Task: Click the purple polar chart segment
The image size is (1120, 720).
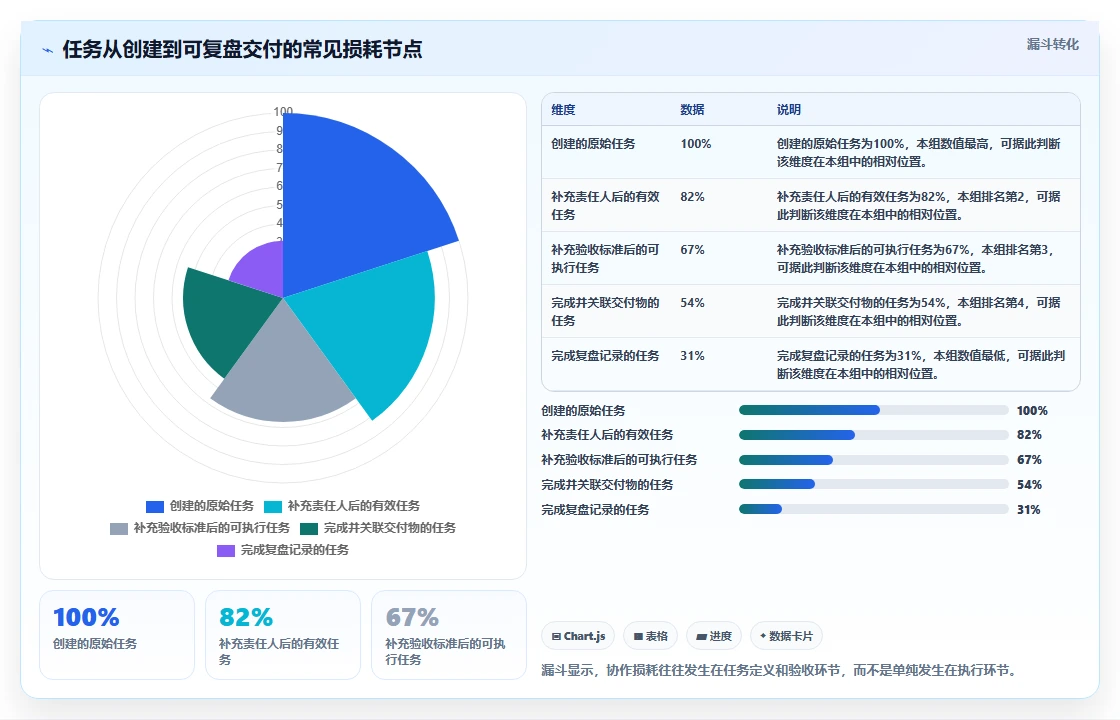Action: pyautogui.click(x=263, y=268)
